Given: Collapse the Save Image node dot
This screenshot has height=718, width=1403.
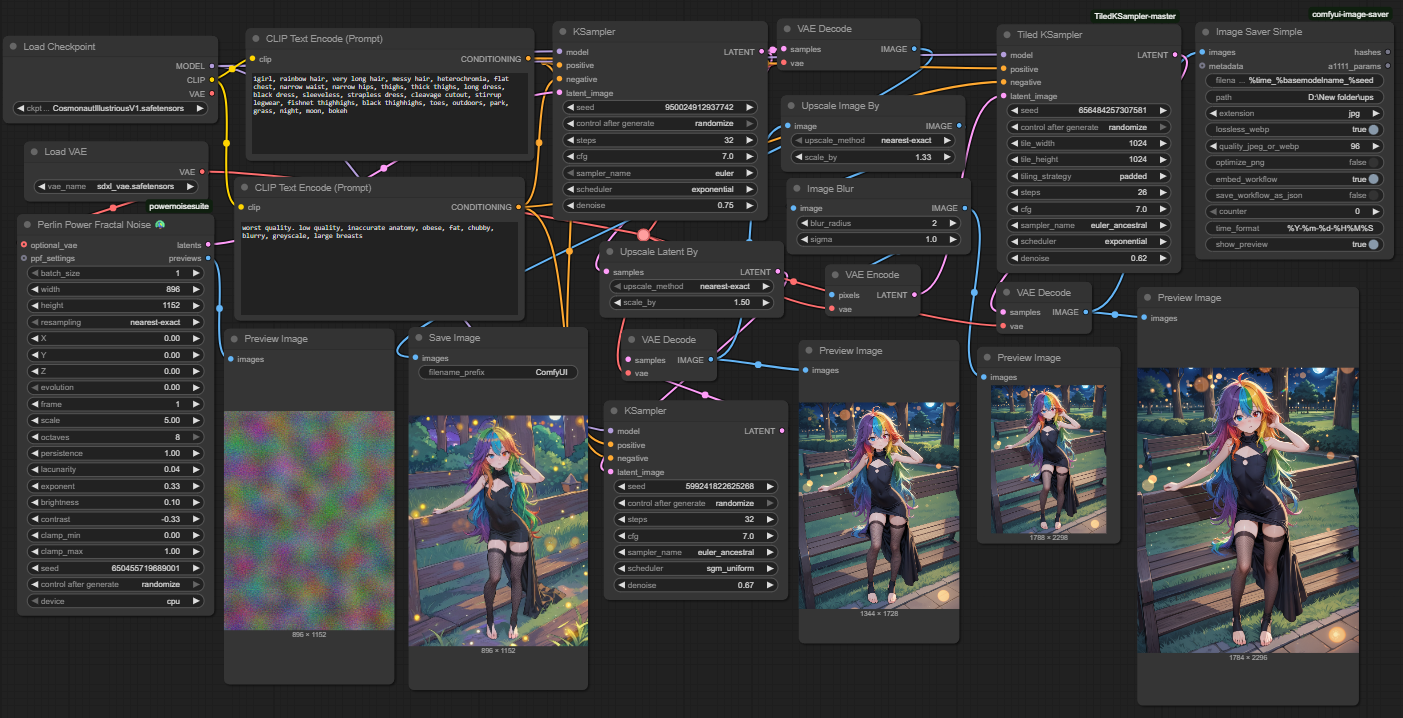Looking at the screenshot, I should (x=419, y=338).
